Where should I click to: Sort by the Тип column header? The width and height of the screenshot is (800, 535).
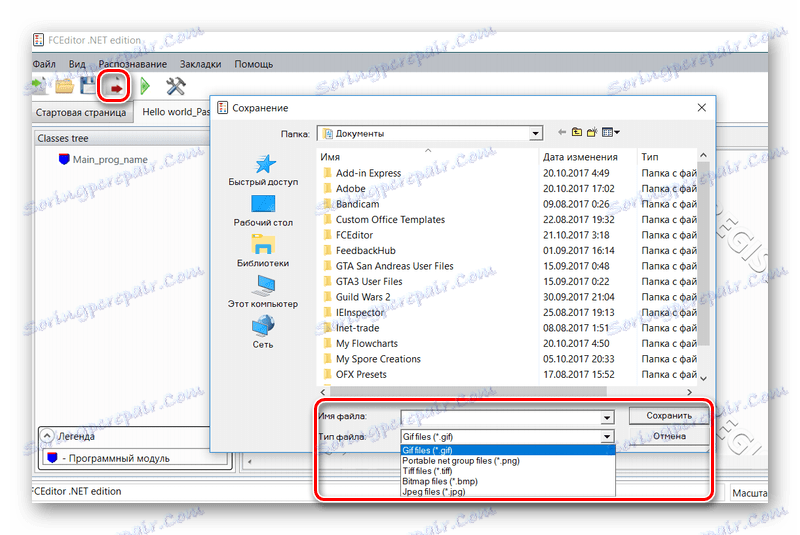tap(667, 157)
